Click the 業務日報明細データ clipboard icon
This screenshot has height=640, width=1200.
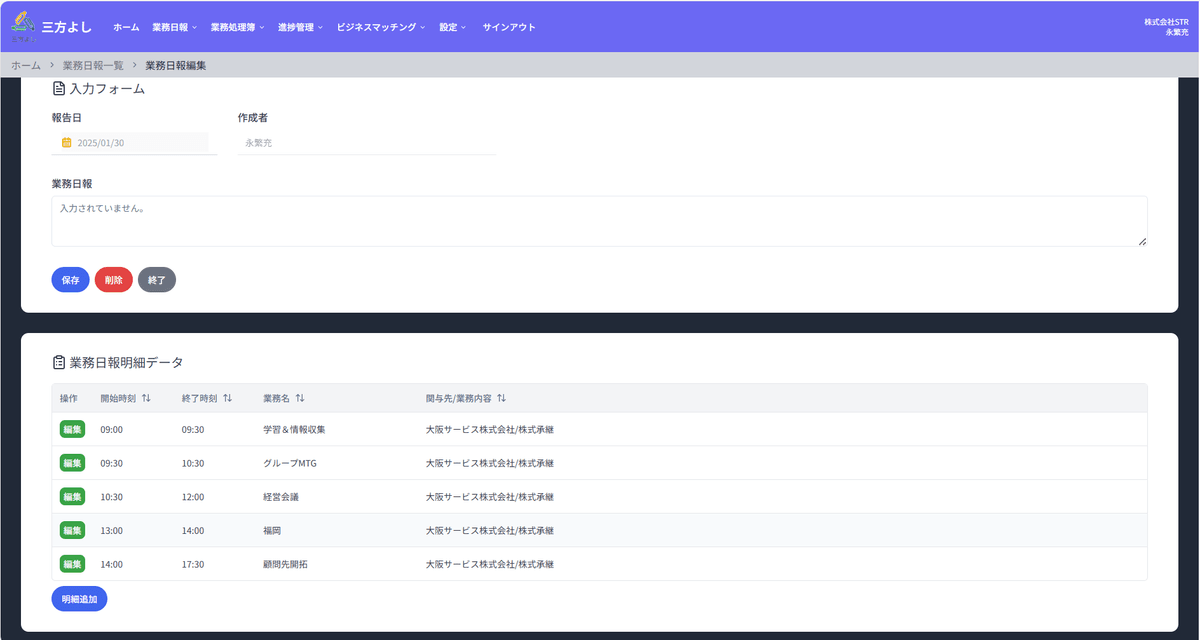click(59, 362)
